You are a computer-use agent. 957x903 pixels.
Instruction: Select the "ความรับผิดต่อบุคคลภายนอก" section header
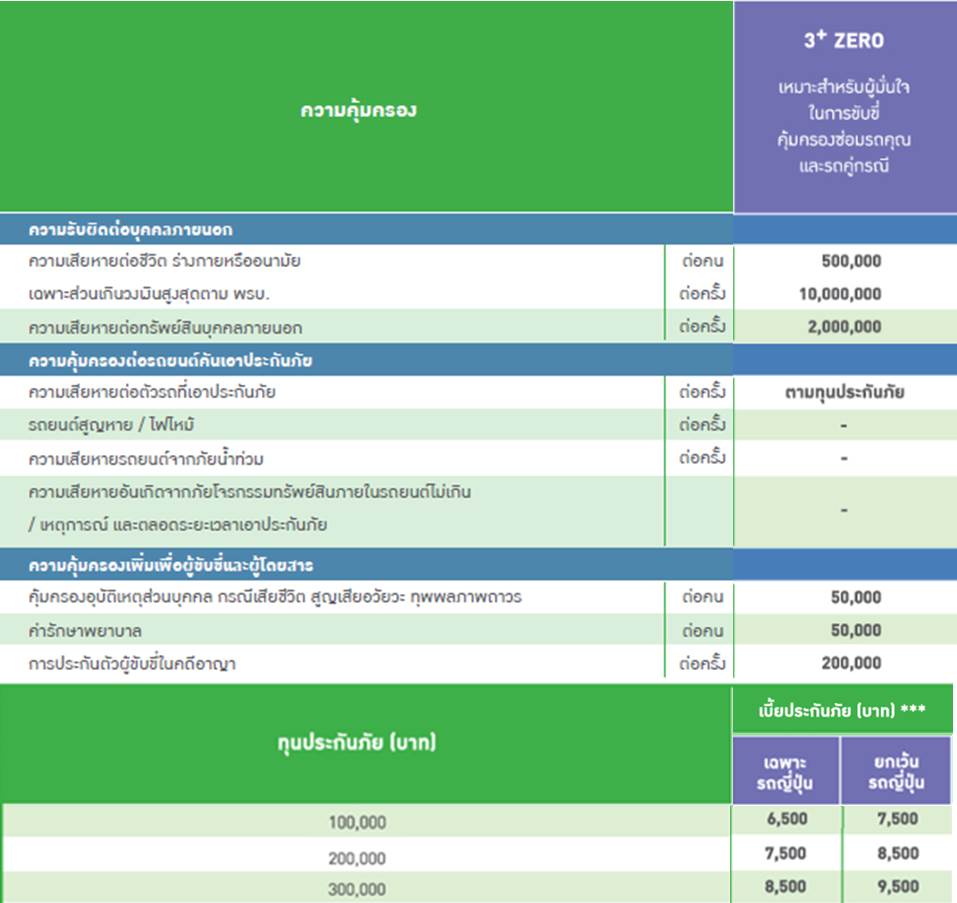(131, 230)
